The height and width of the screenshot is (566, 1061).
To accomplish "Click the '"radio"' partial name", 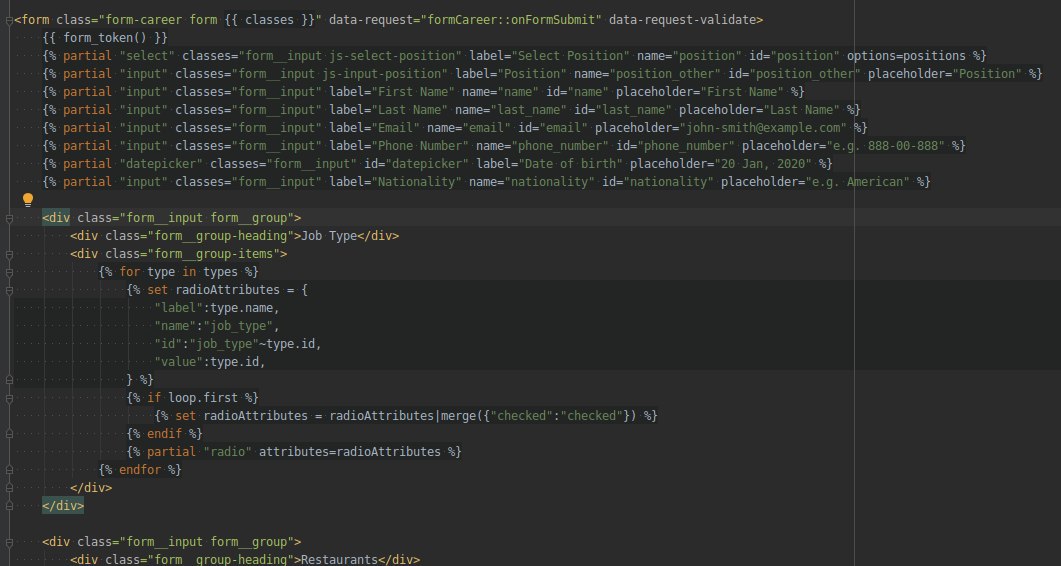I will point(227,452).
